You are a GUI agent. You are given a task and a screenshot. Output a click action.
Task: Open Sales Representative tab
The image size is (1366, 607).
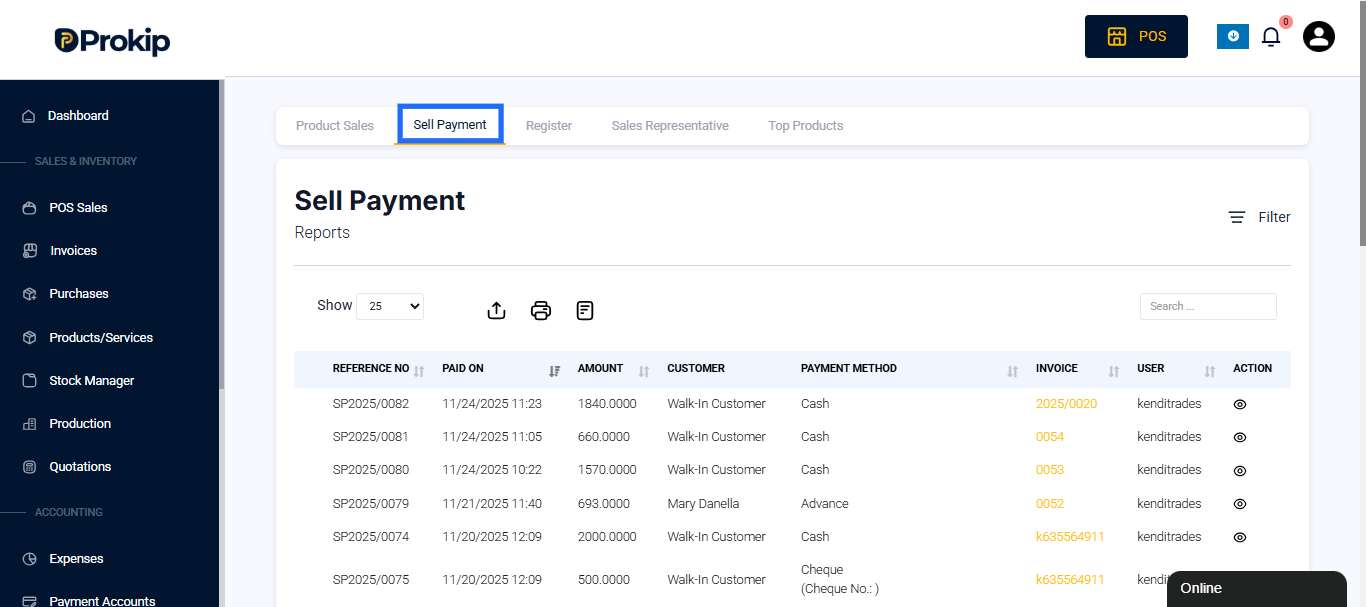coord(670,126)
